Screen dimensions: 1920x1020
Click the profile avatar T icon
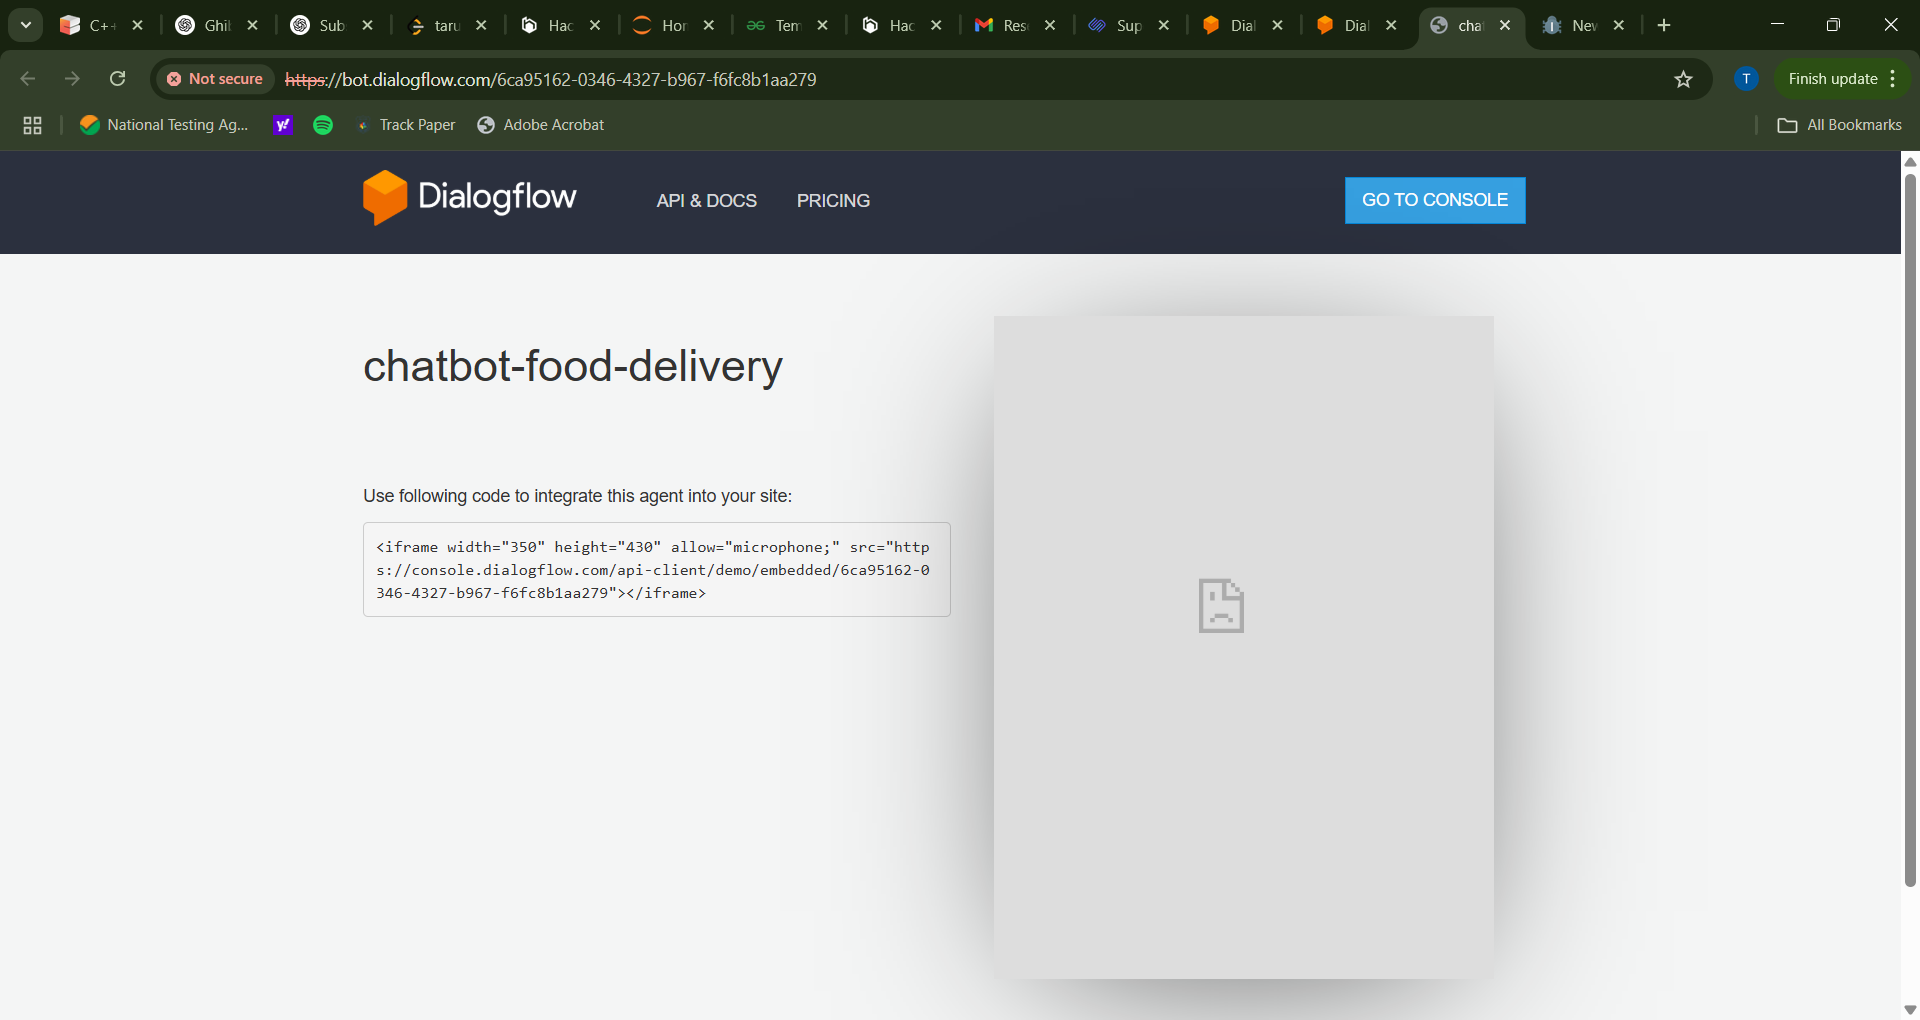point(1746,79)
